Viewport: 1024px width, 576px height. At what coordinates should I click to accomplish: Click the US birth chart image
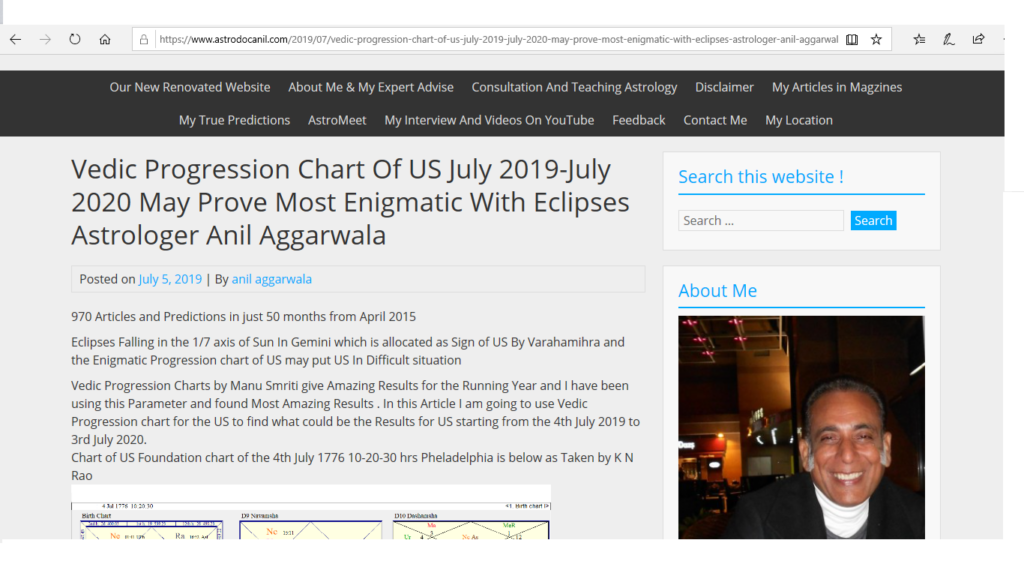coord(311,512)
